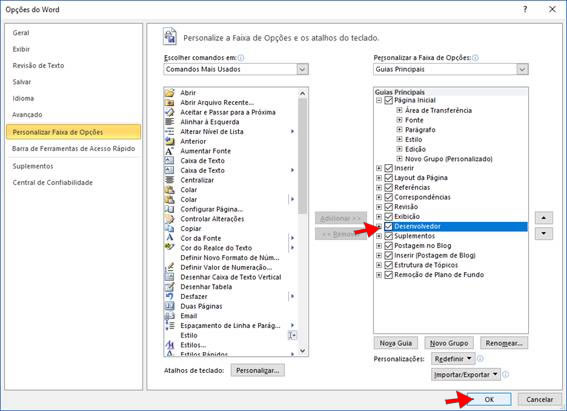The height and width of the screenshot is (411, 567).
Task: Move selected tab down with arrow button
Action: point(544,234)
